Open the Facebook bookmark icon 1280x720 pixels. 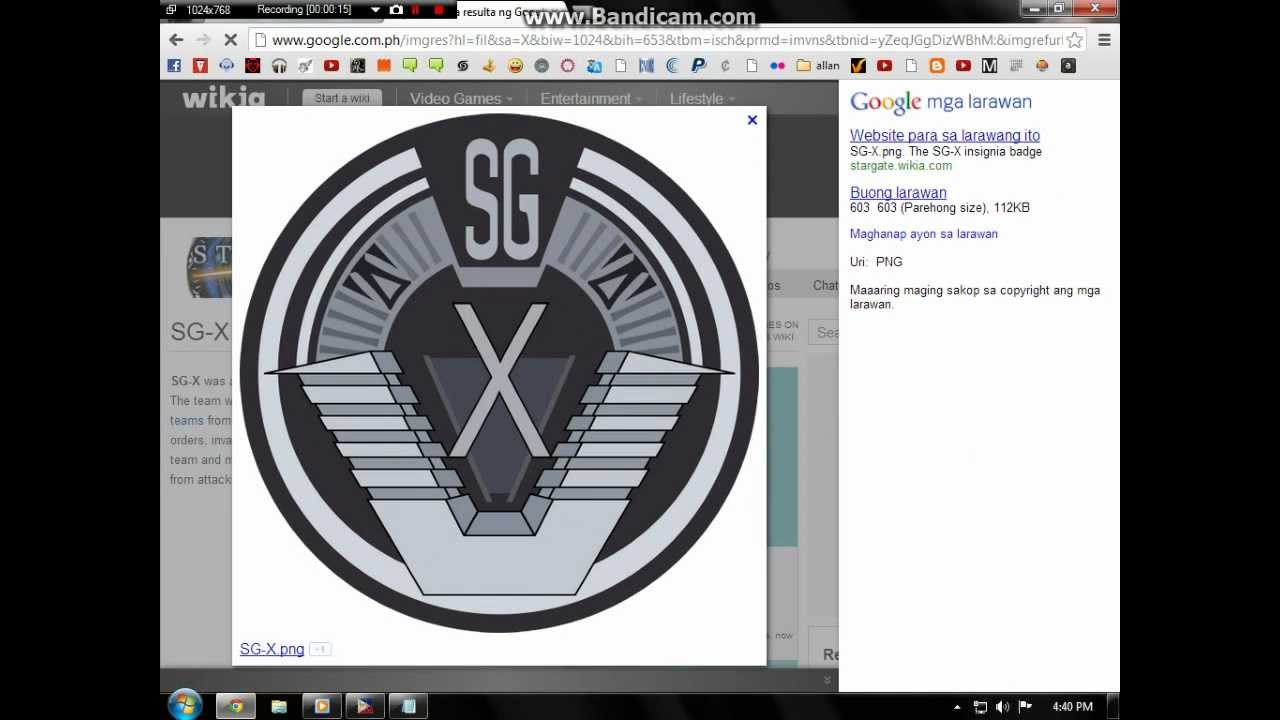coord(174,66)
